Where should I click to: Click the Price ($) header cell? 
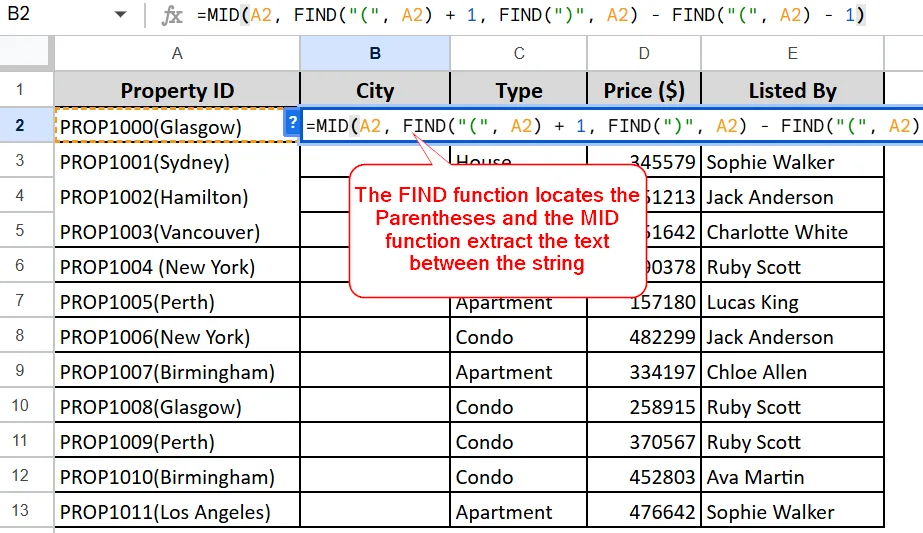644,90
